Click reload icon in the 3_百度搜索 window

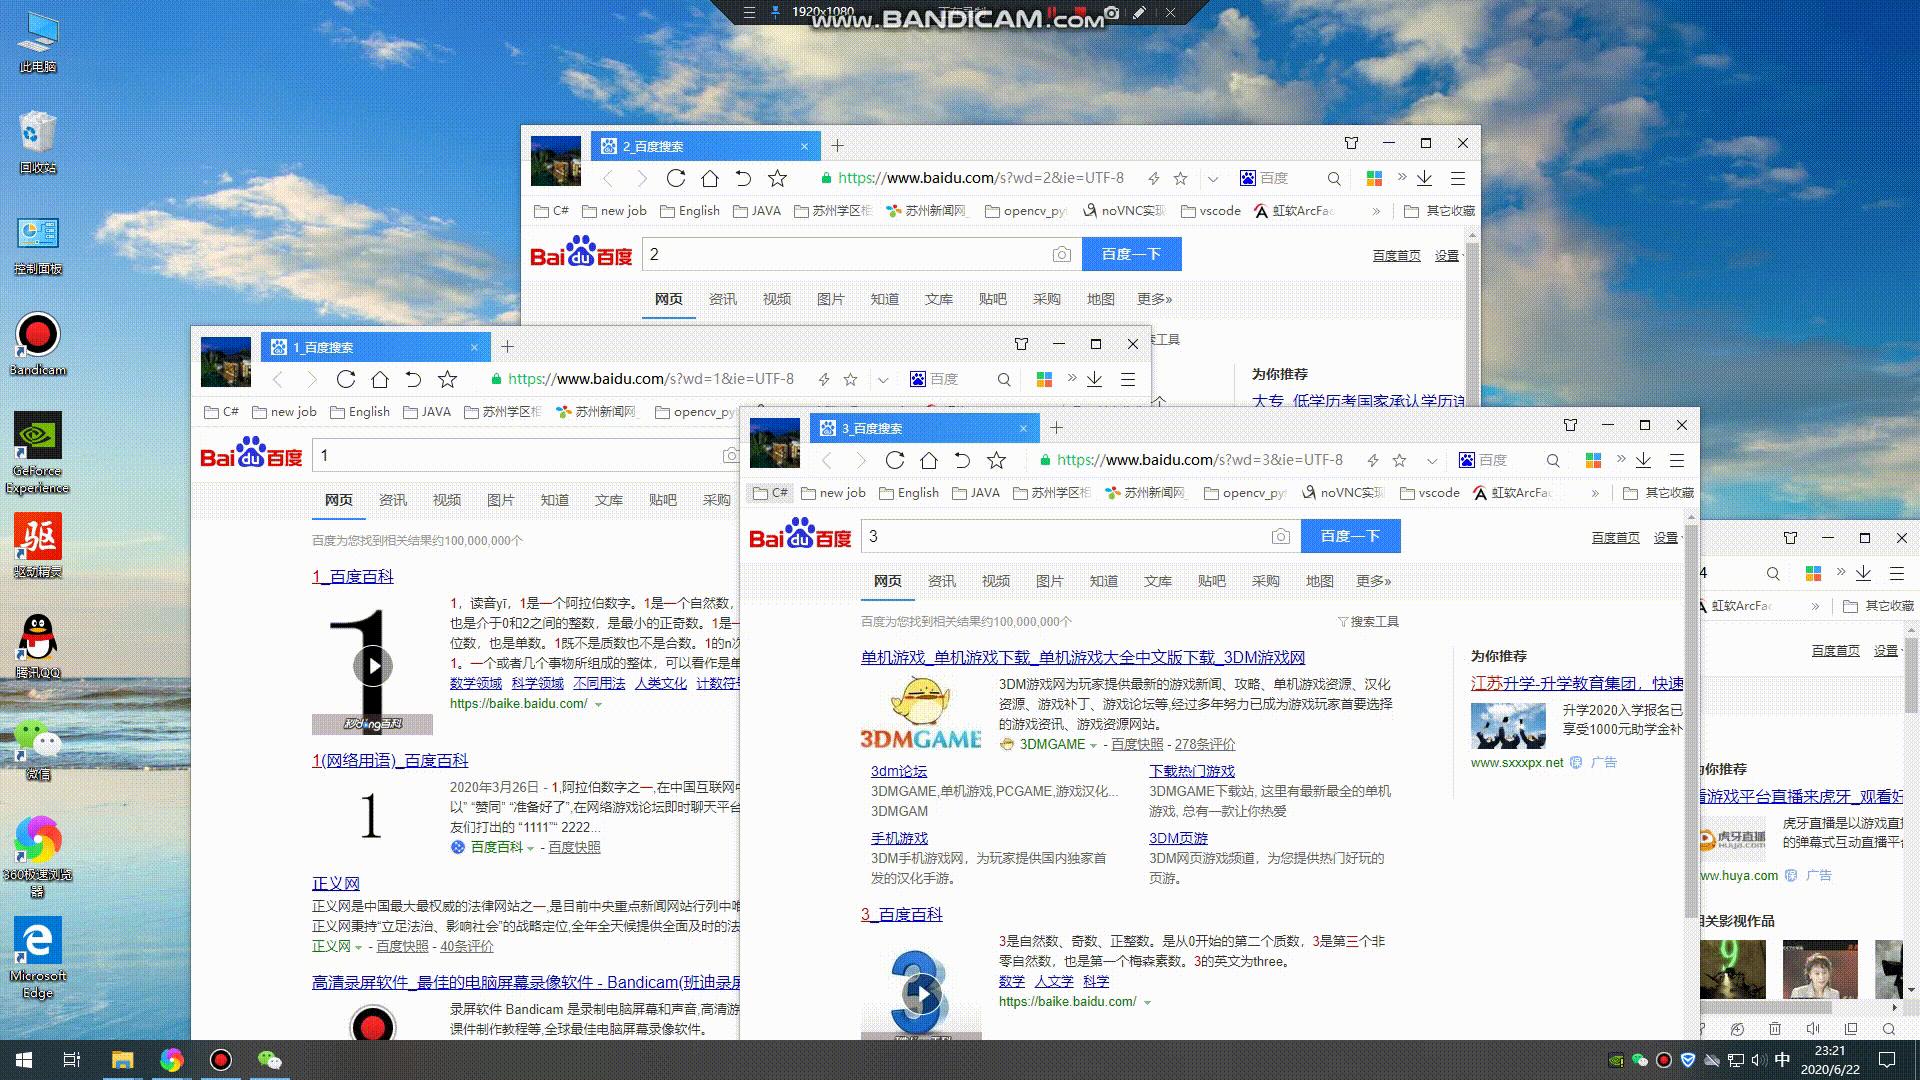(x=895, y=460)
